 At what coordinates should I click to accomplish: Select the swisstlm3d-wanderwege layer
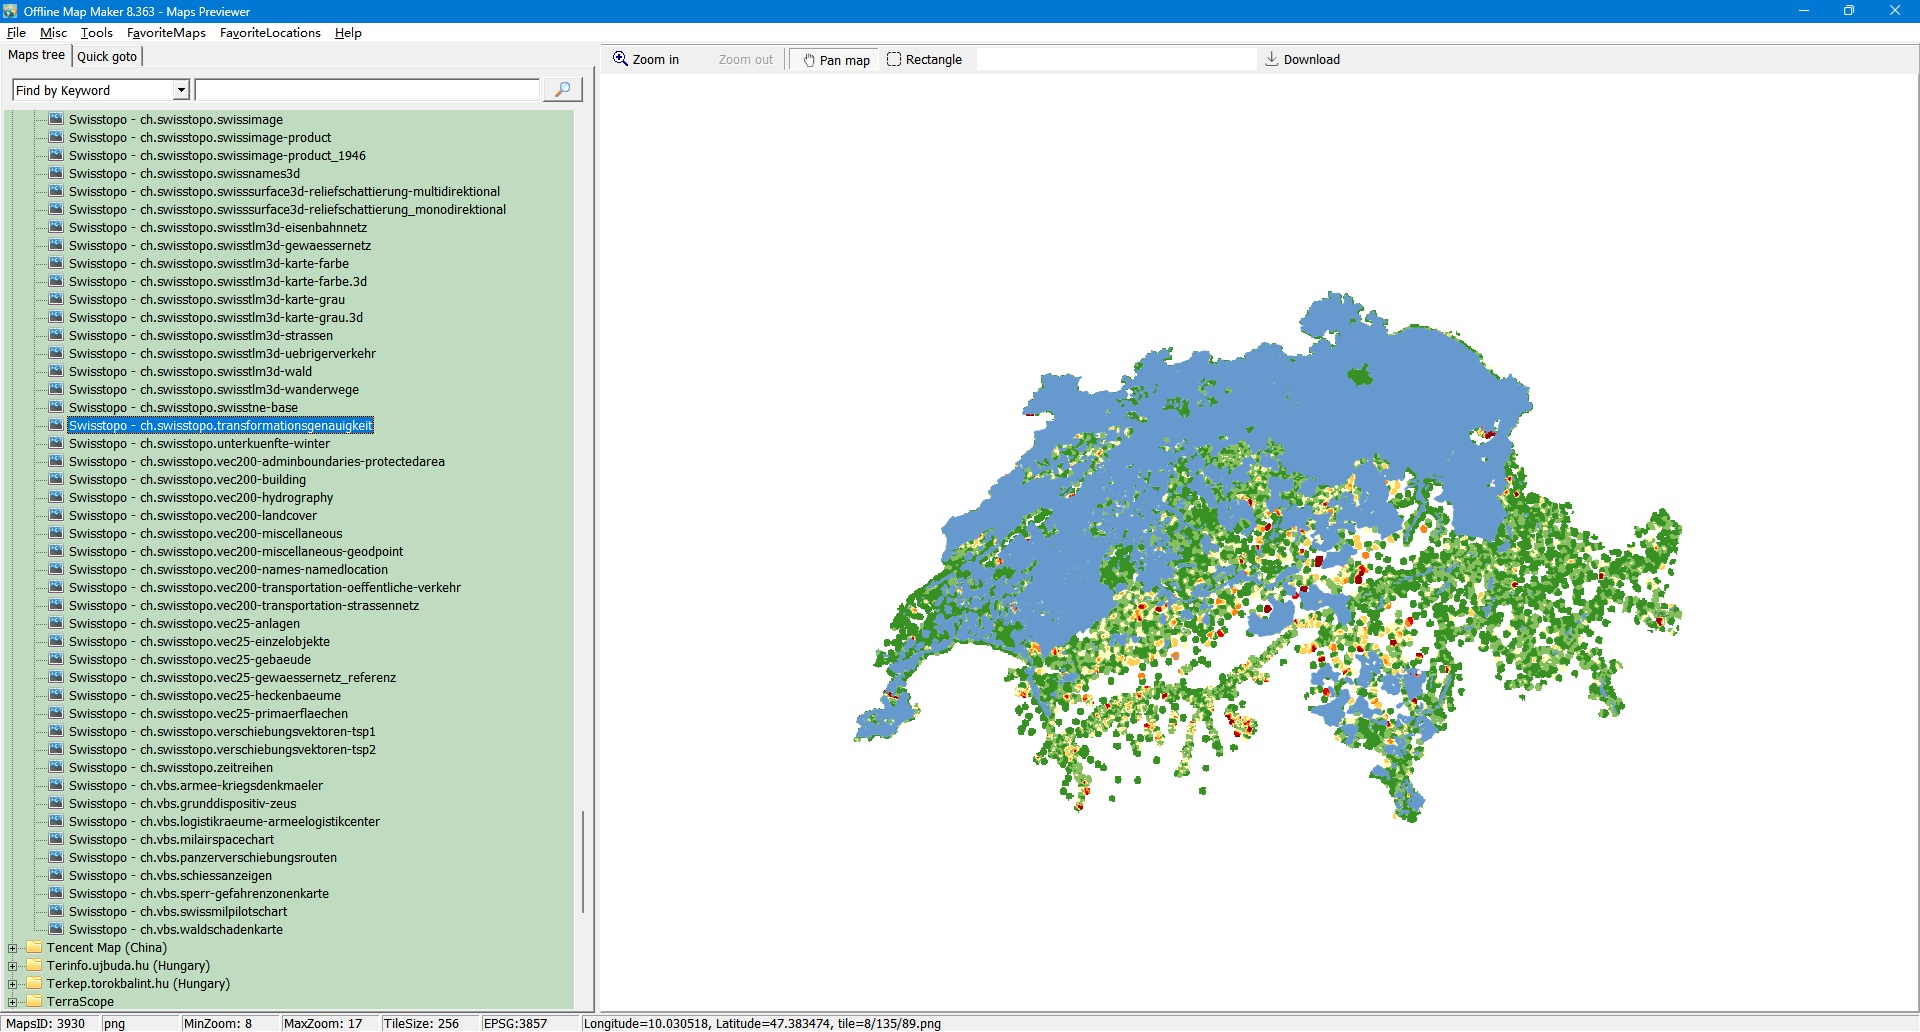213,390
